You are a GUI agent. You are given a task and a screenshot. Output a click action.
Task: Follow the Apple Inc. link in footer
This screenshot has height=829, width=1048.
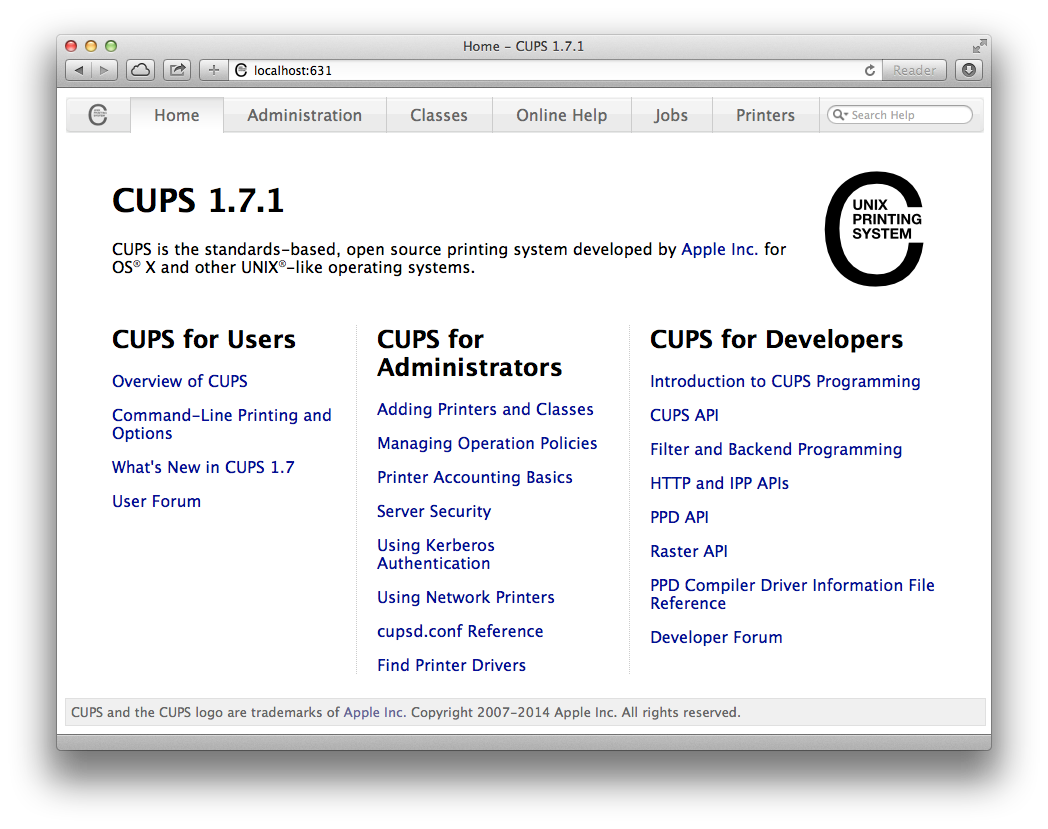pos(374,713)
